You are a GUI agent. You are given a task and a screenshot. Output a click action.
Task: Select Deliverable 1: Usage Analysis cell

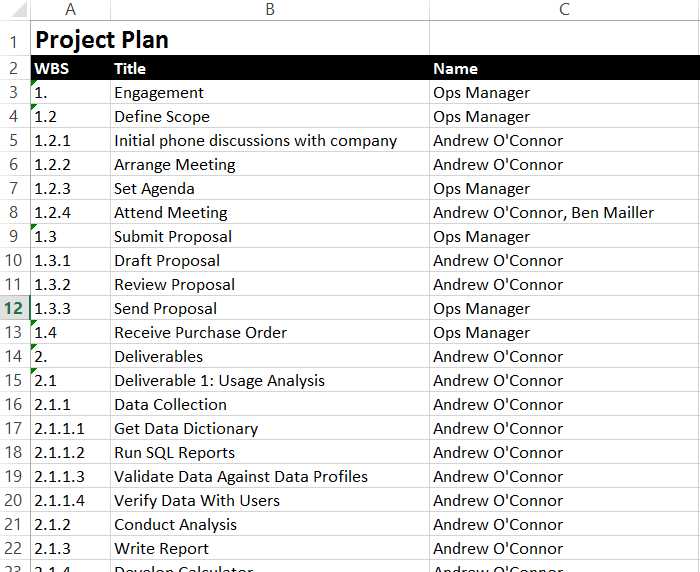270,380
